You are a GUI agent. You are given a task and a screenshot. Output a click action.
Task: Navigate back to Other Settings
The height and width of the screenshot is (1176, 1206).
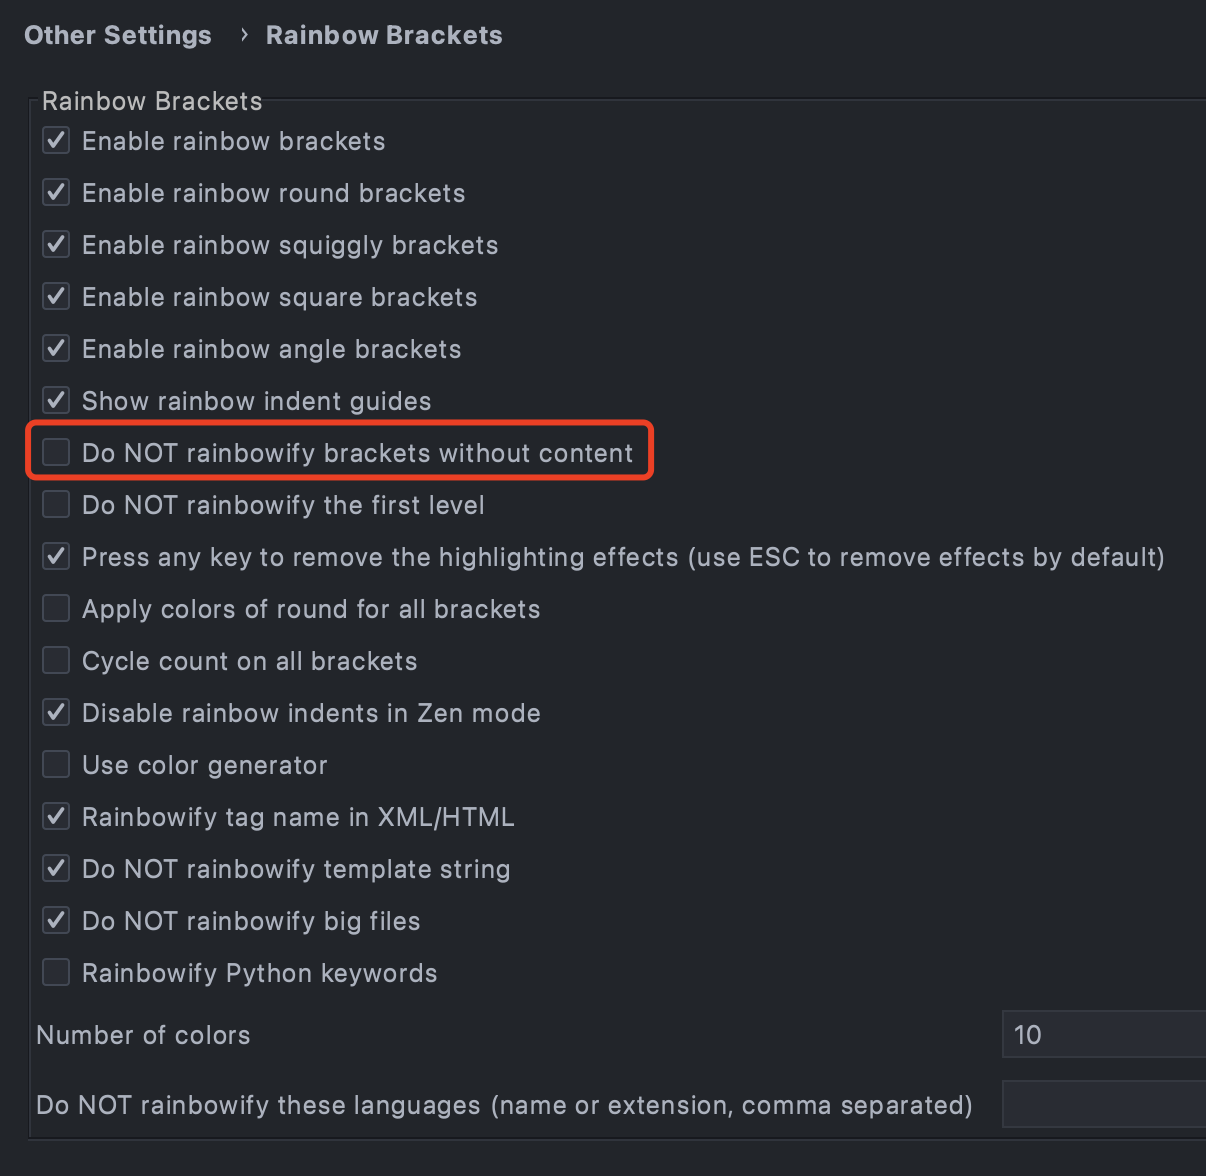117,35
